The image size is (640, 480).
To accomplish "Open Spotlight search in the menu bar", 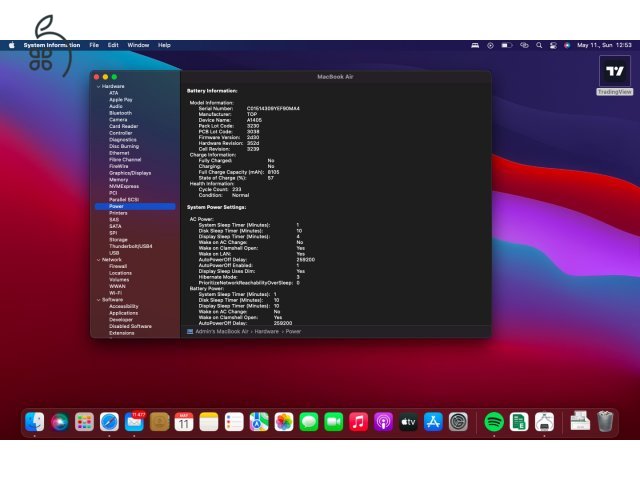I will coord(539,45).
